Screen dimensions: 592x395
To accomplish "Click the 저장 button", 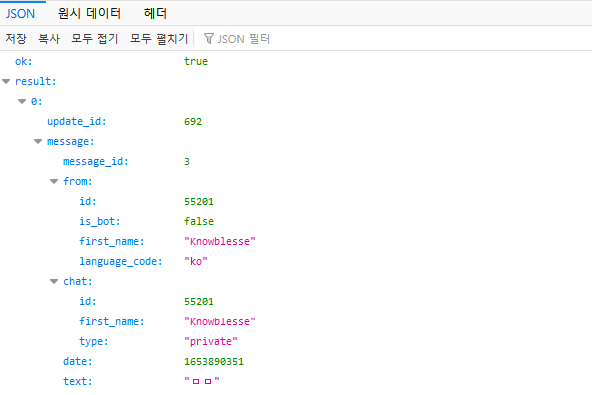I will [16, 39].
